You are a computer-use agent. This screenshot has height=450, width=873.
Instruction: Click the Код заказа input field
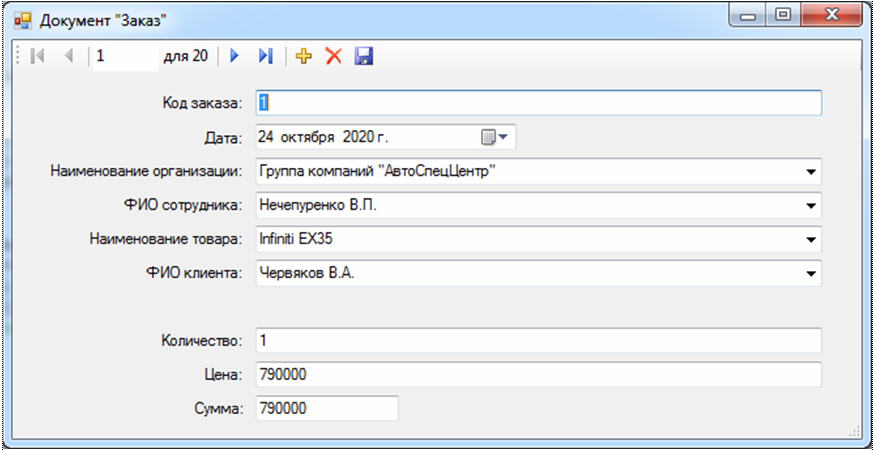538,103
